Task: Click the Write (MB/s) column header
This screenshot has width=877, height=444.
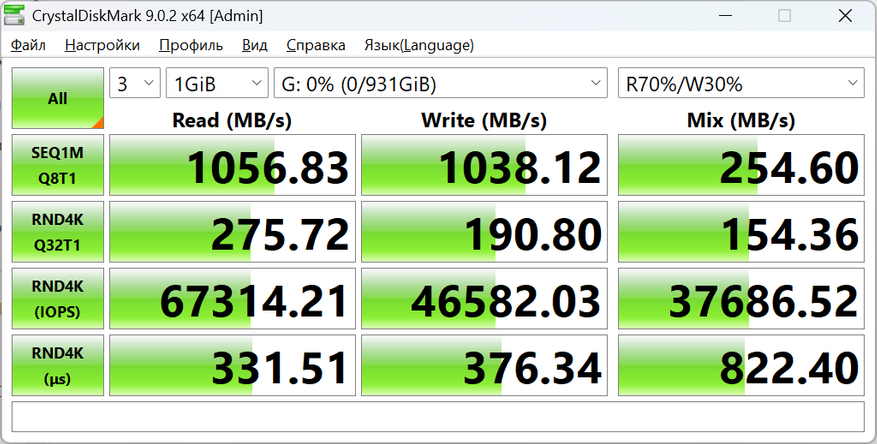Action: (484, 120)
